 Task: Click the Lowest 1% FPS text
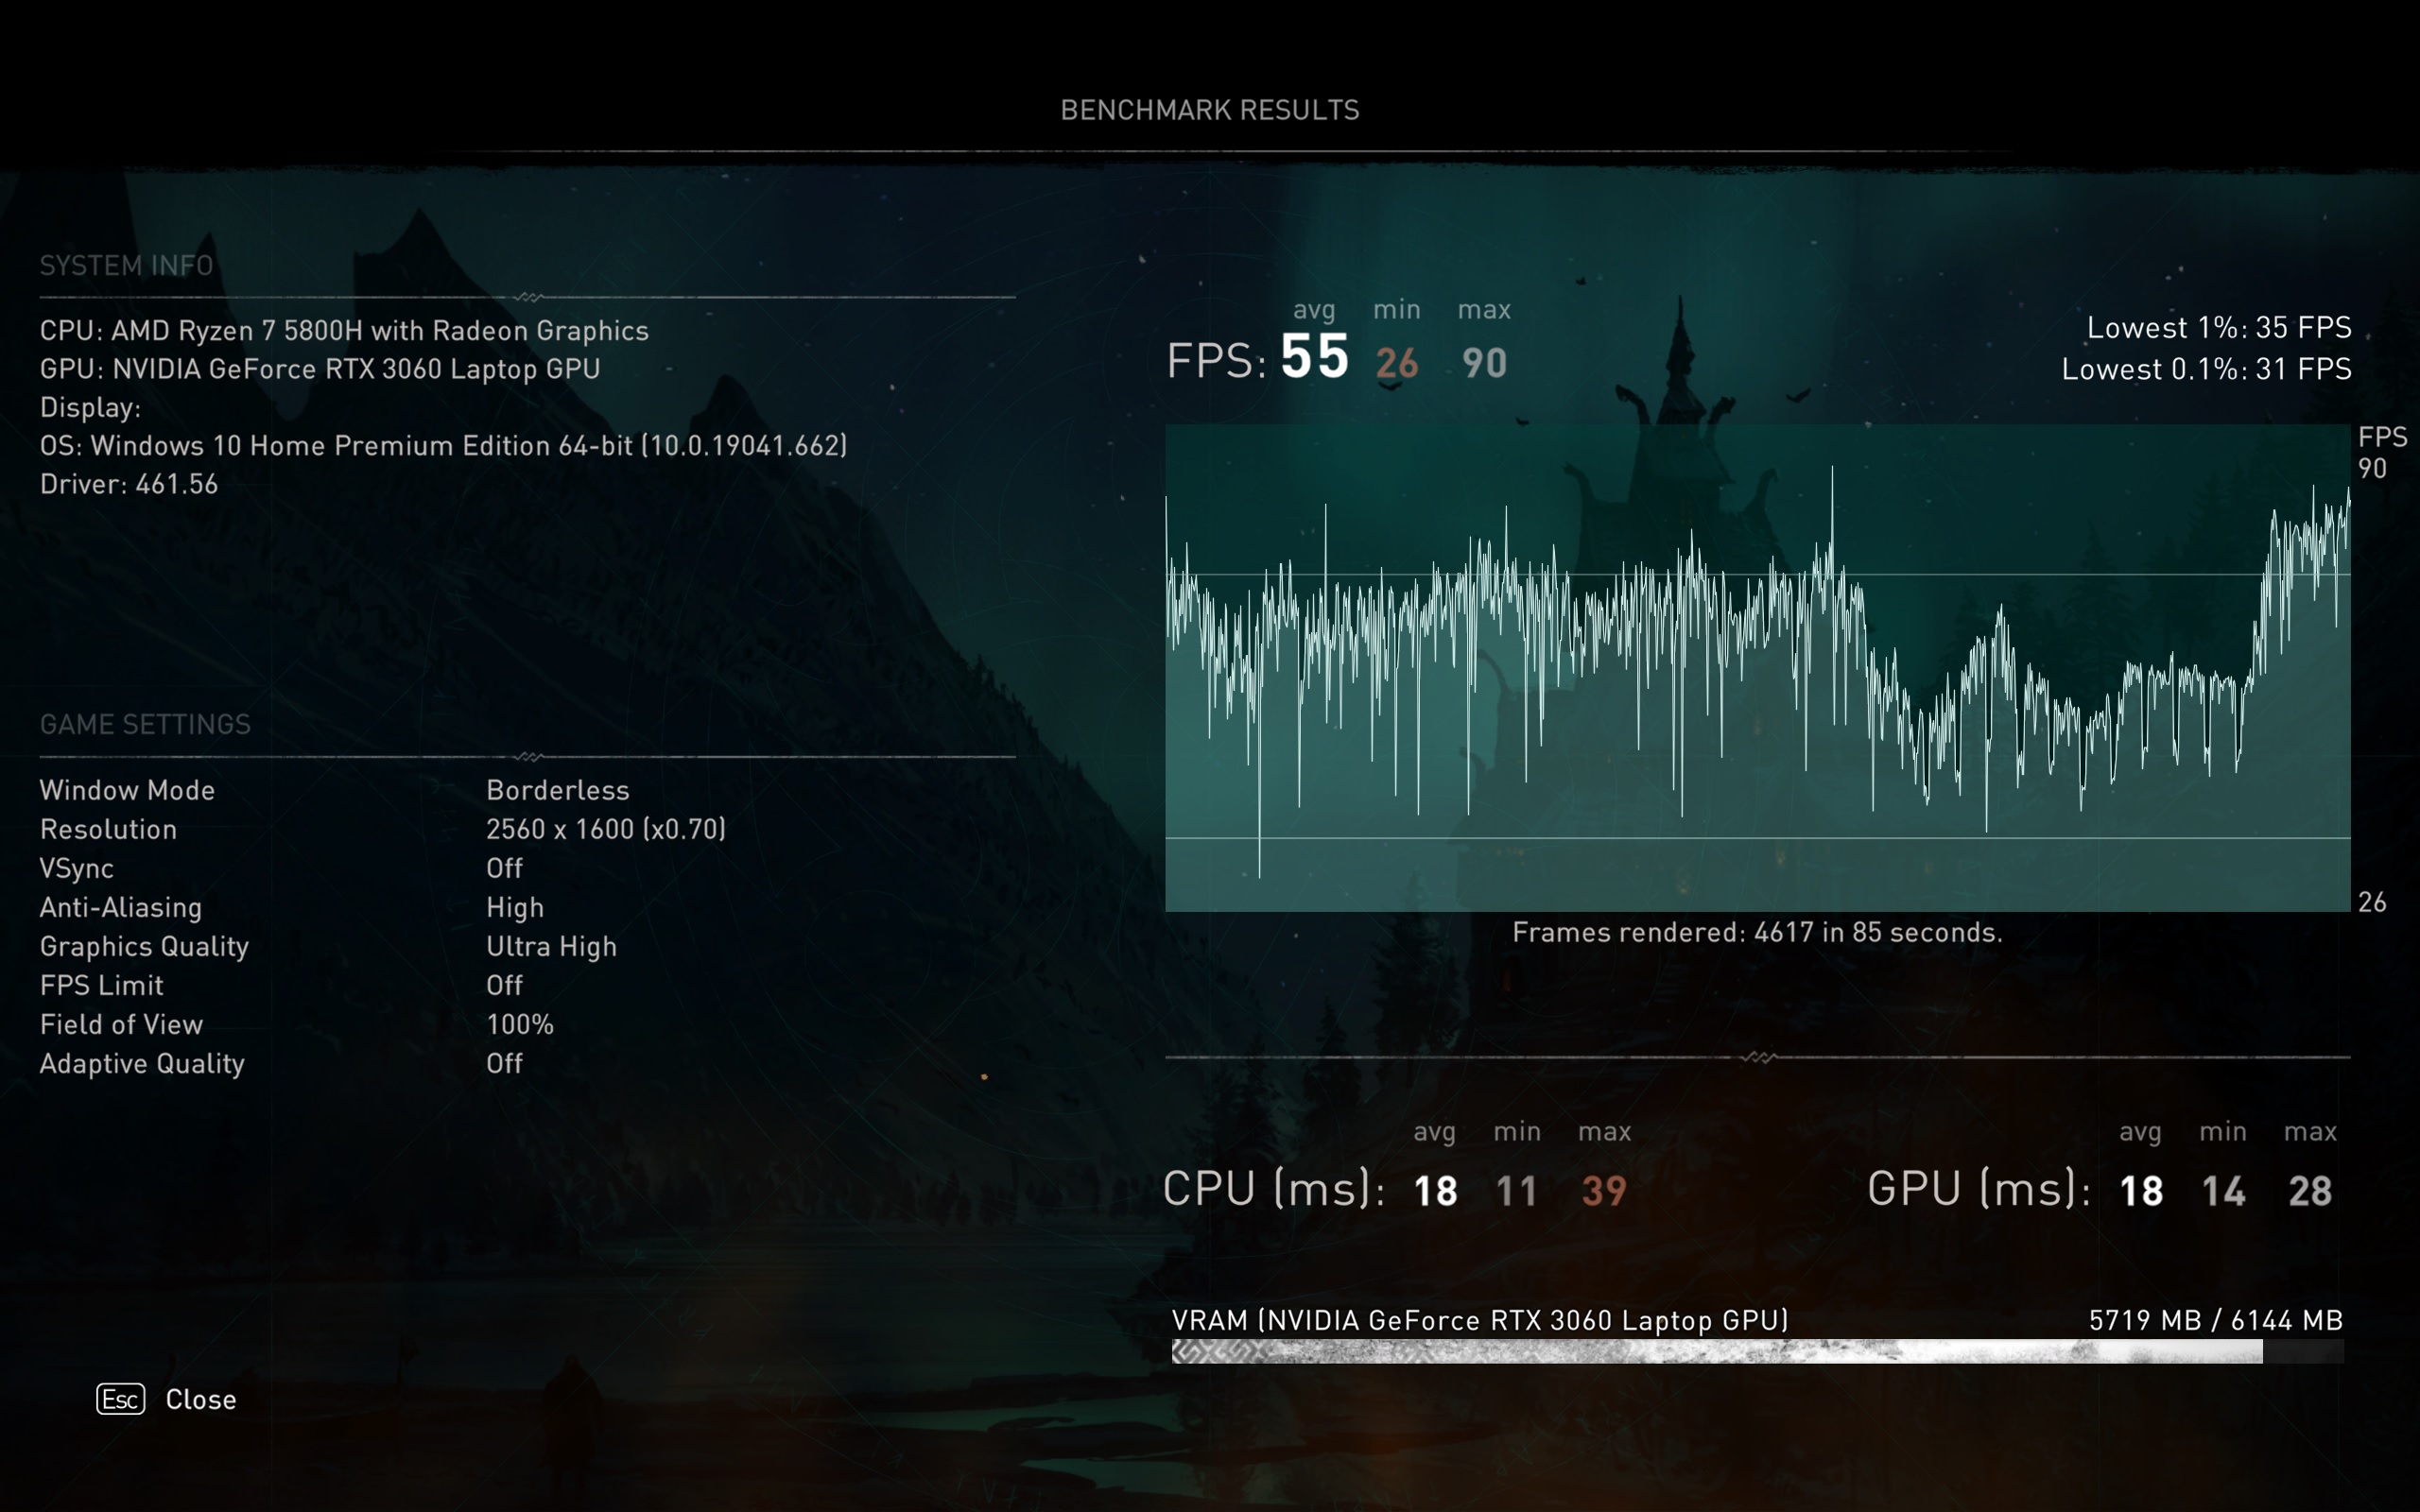2218,328
